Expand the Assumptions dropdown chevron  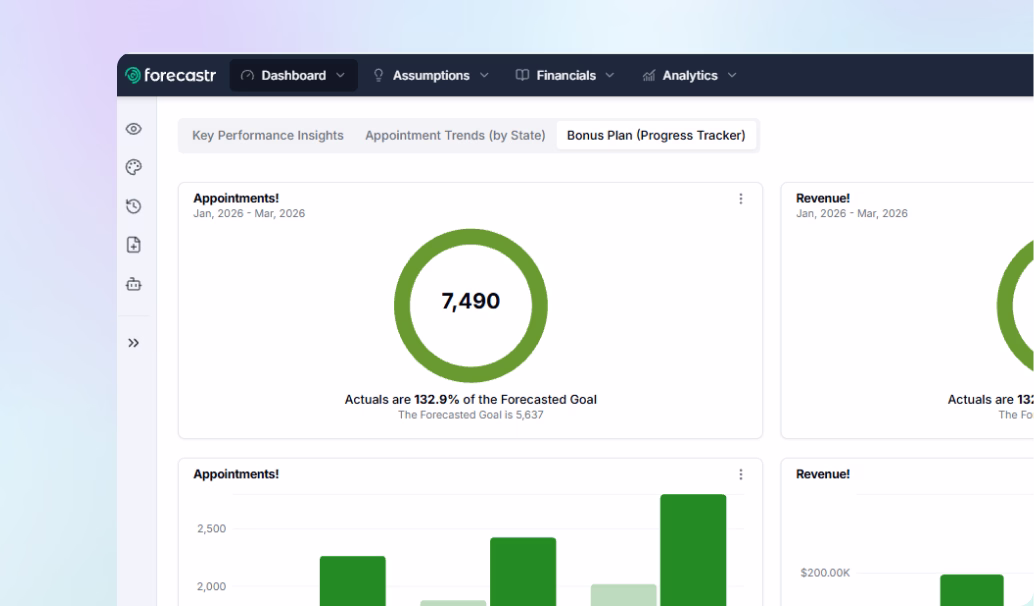[484, 75]
